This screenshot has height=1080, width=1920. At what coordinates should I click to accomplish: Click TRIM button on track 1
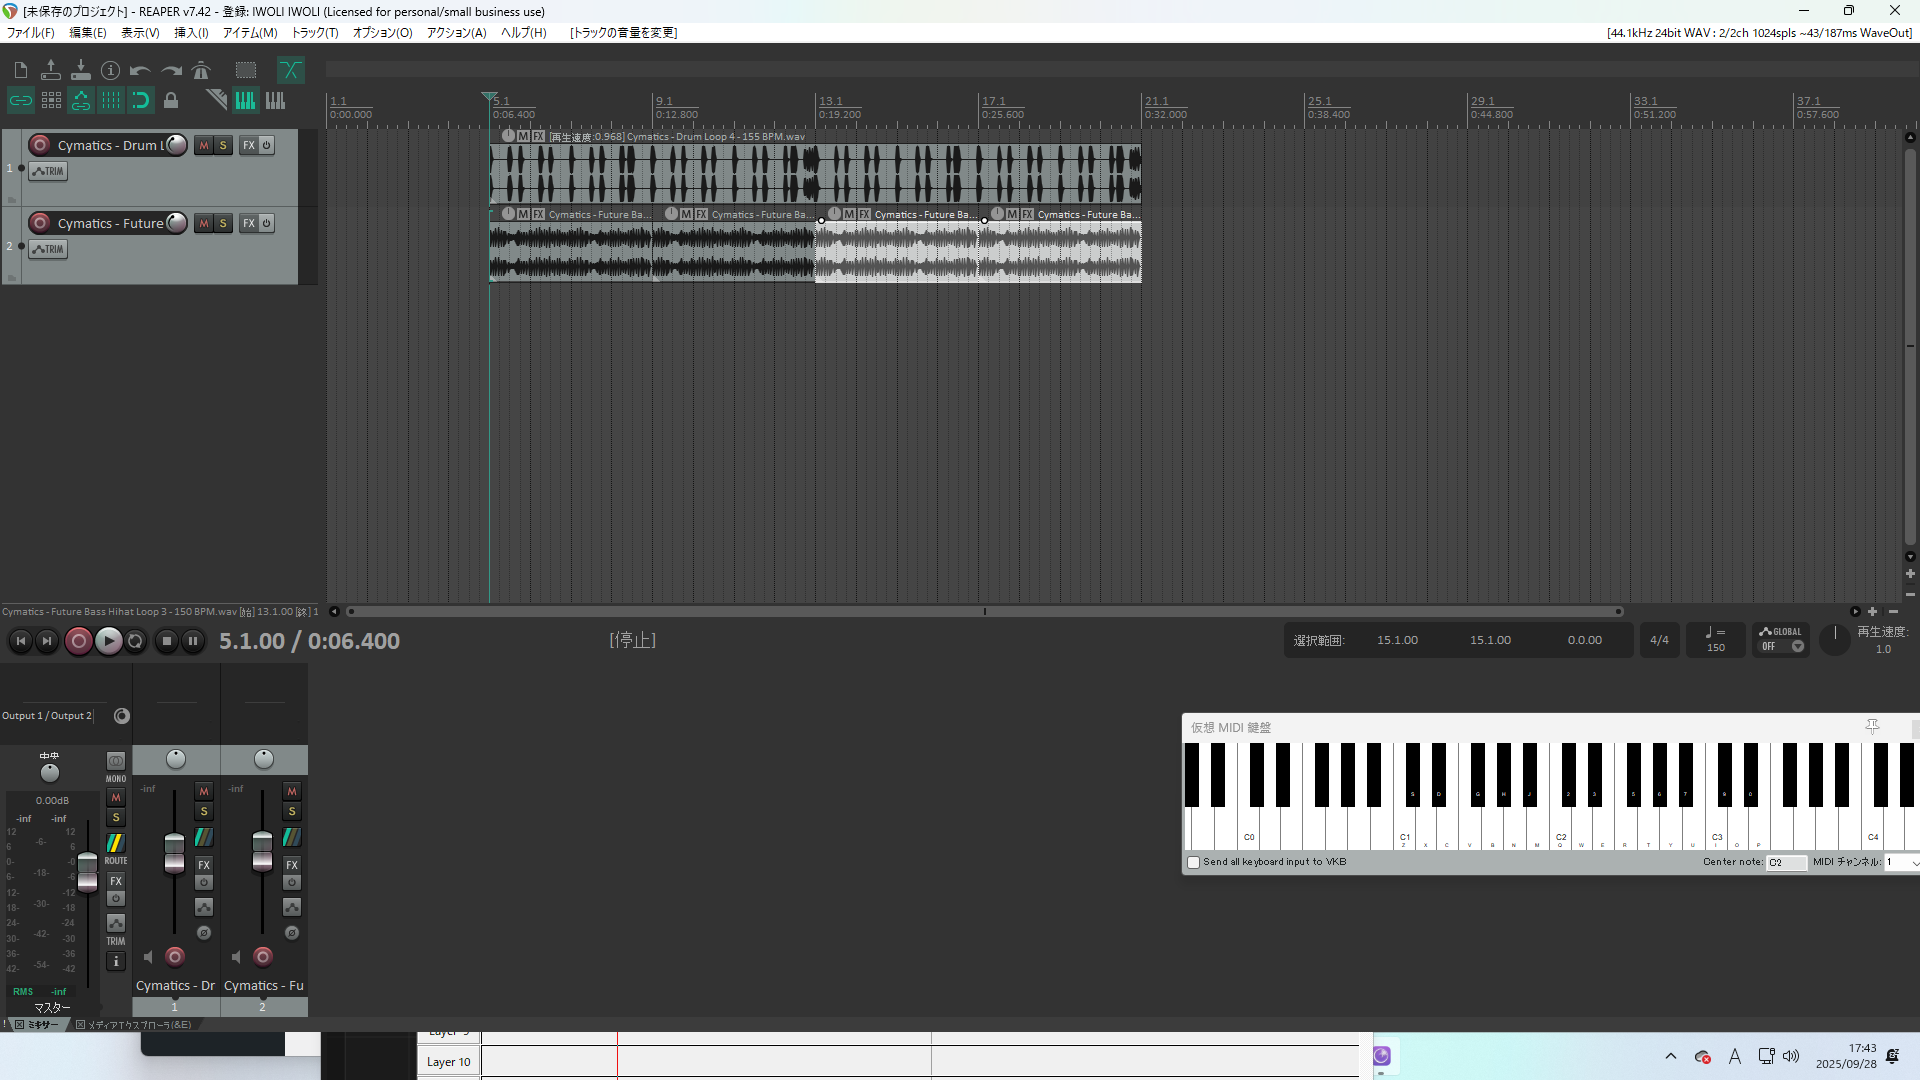pos(48,171)
